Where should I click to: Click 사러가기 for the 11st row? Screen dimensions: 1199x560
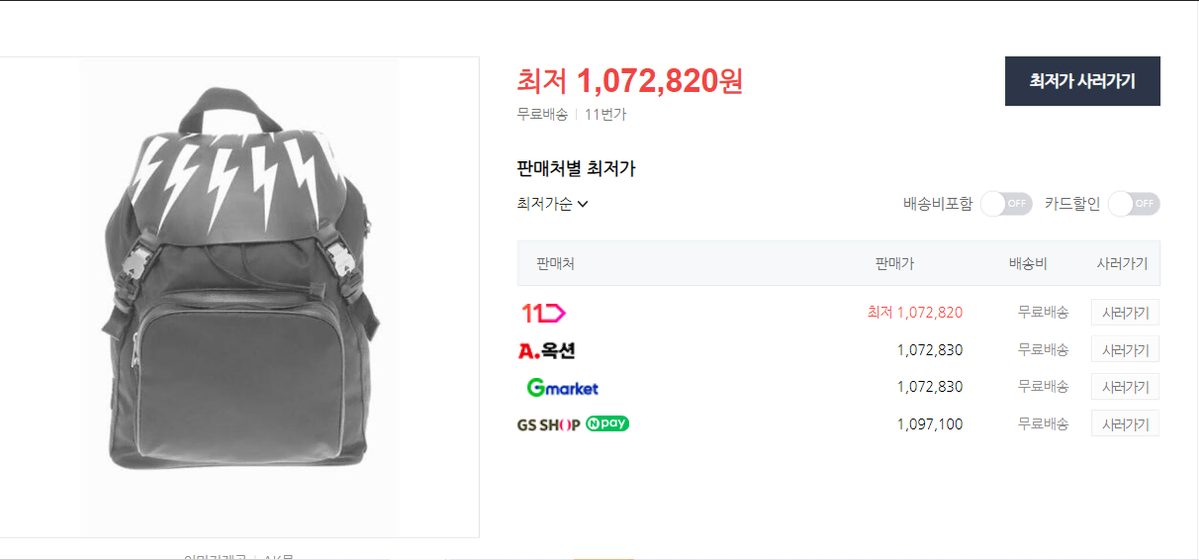tap(1125, 312)
